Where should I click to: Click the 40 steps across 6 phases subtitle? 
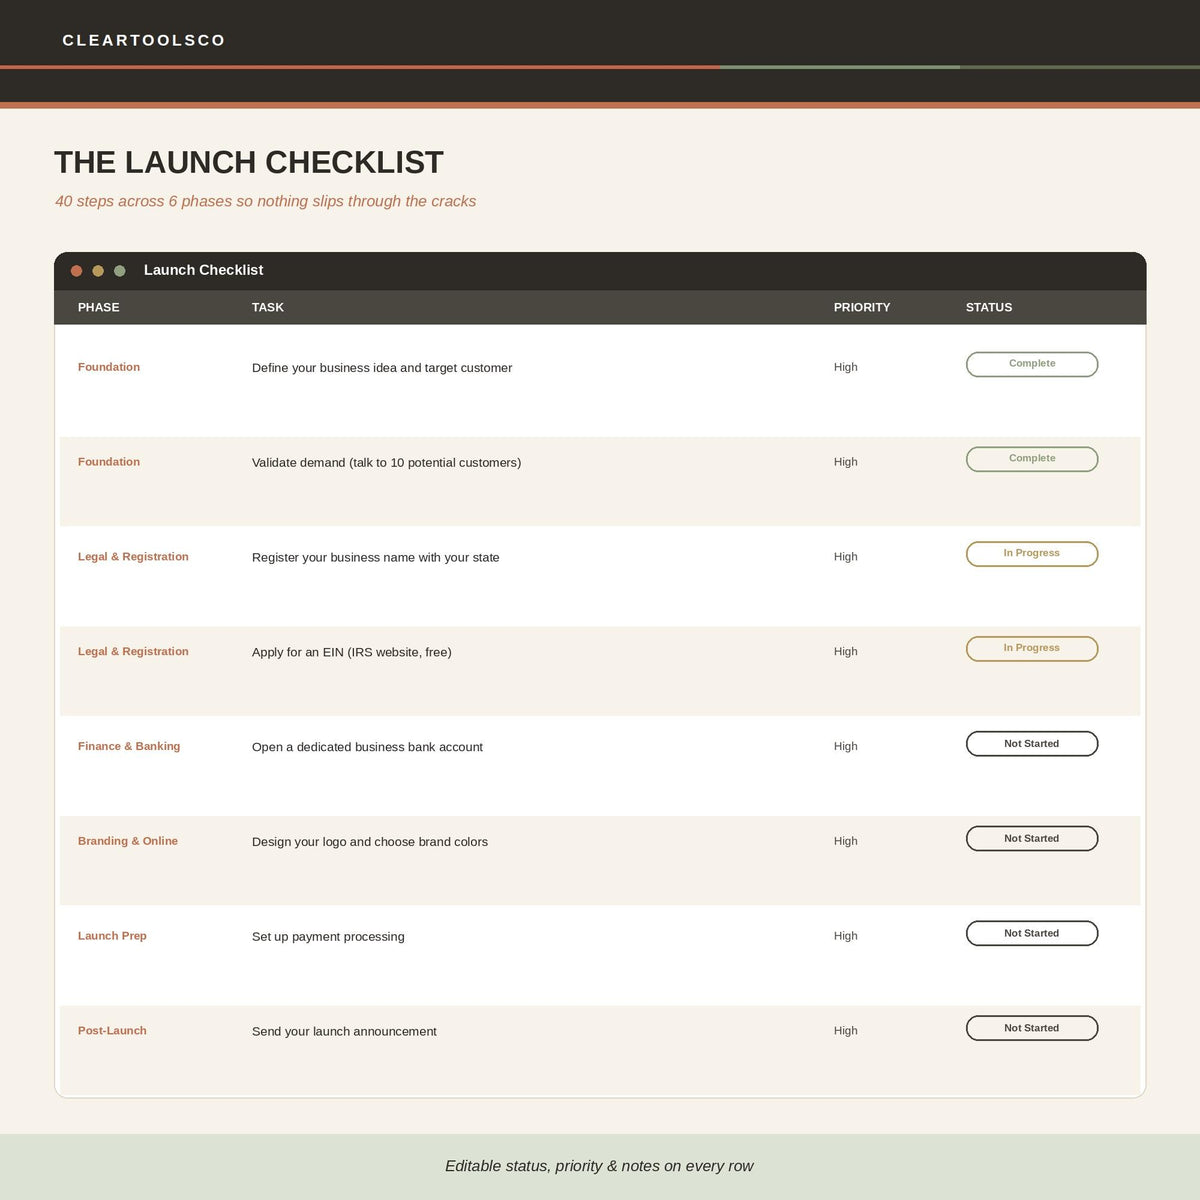click(x=266, y=201)
